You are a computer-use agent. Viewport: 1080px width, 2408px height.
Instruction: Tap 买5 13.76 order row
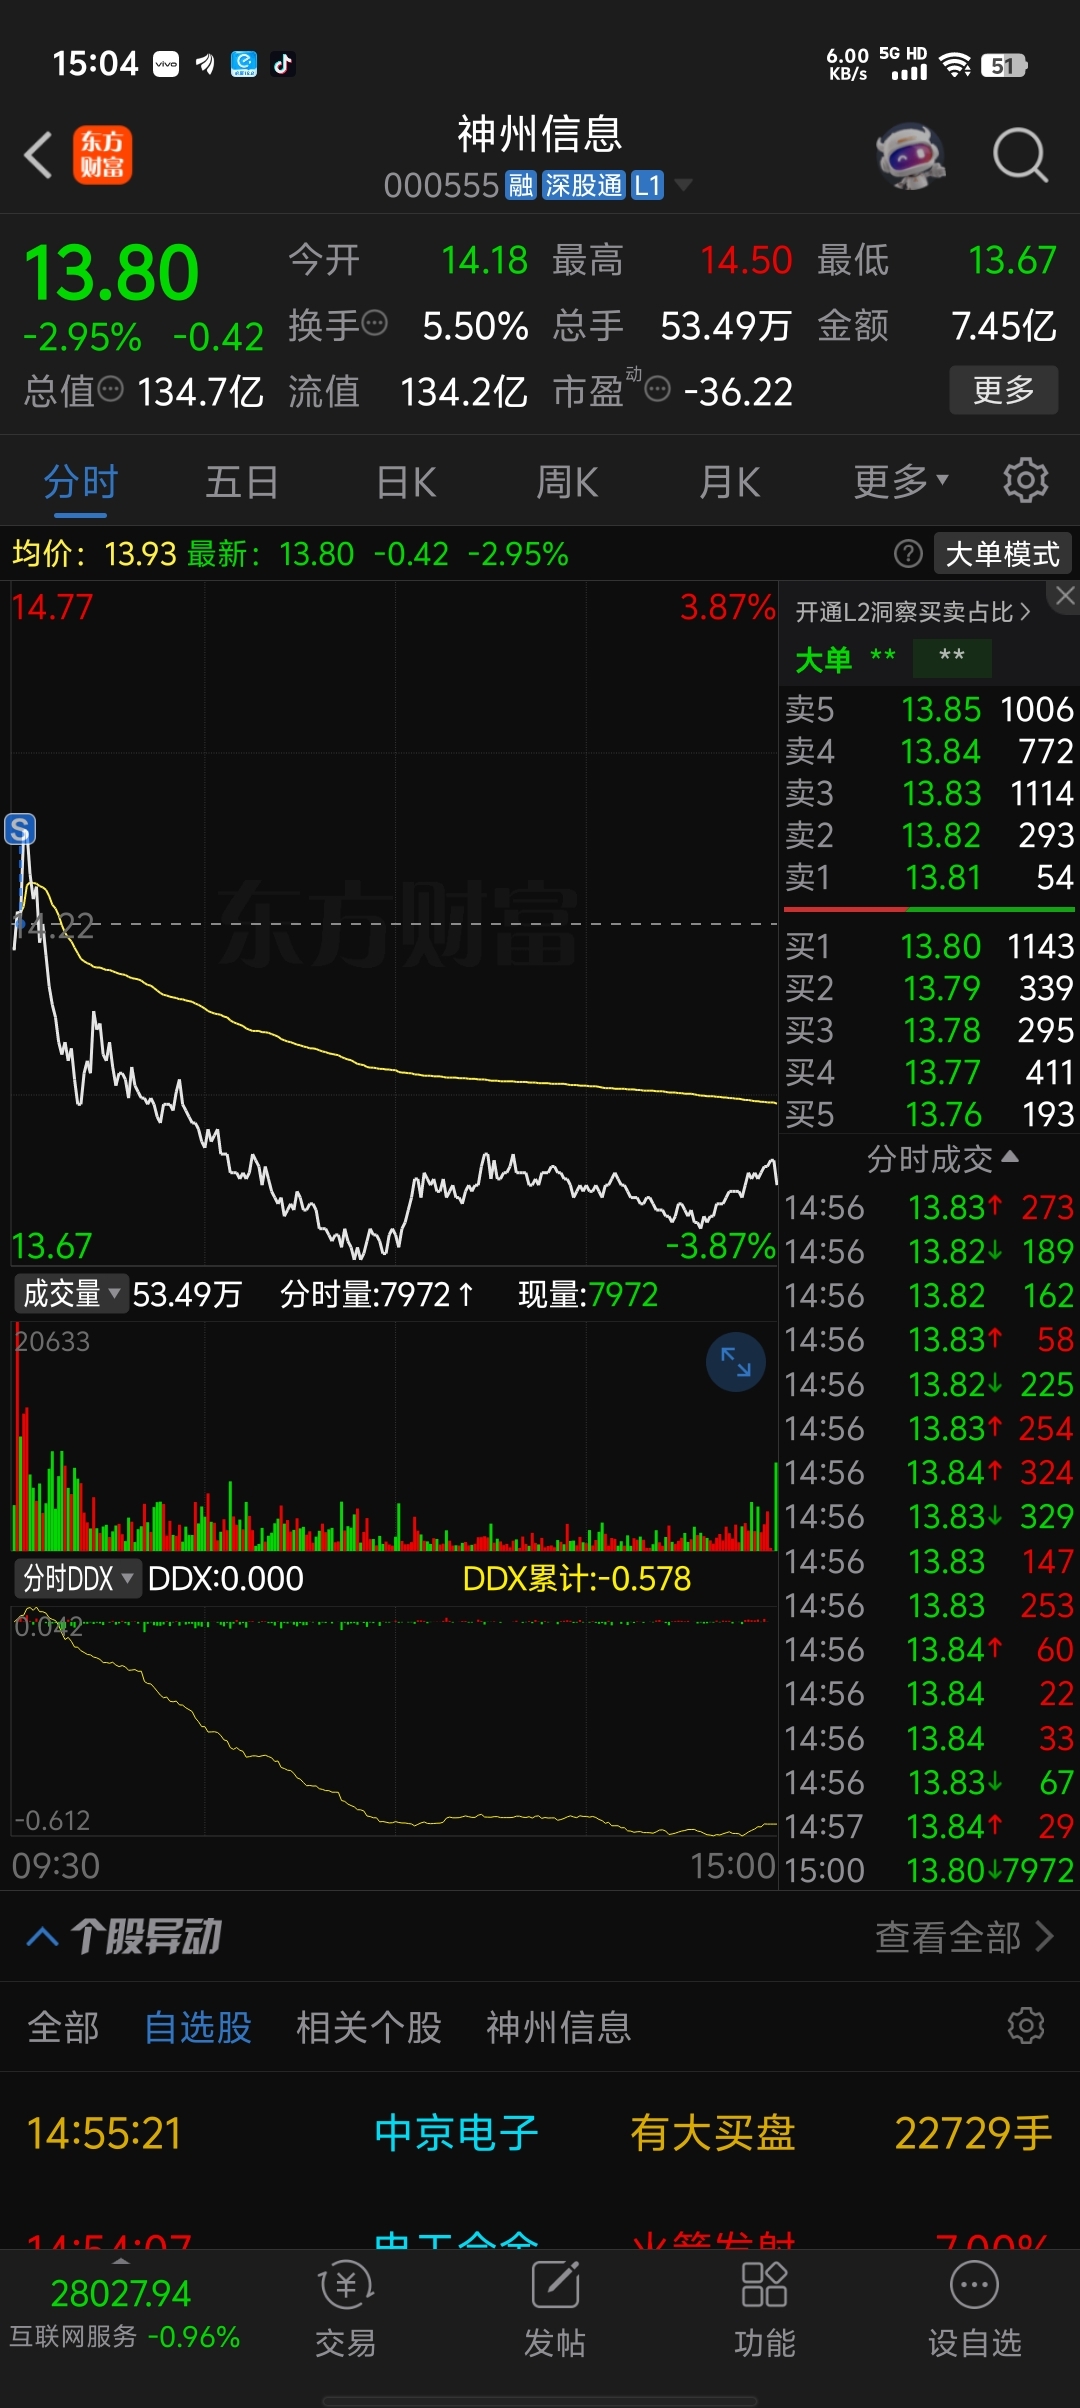tap(929, 1114)
